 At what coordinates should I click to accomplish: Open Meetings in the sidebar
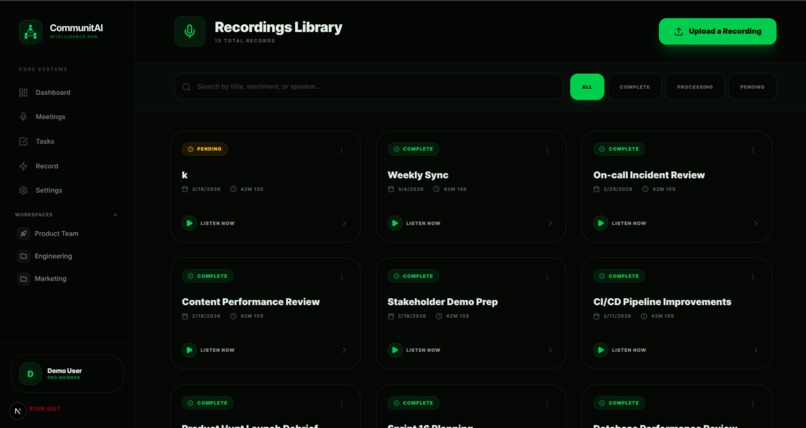point(50,117)
